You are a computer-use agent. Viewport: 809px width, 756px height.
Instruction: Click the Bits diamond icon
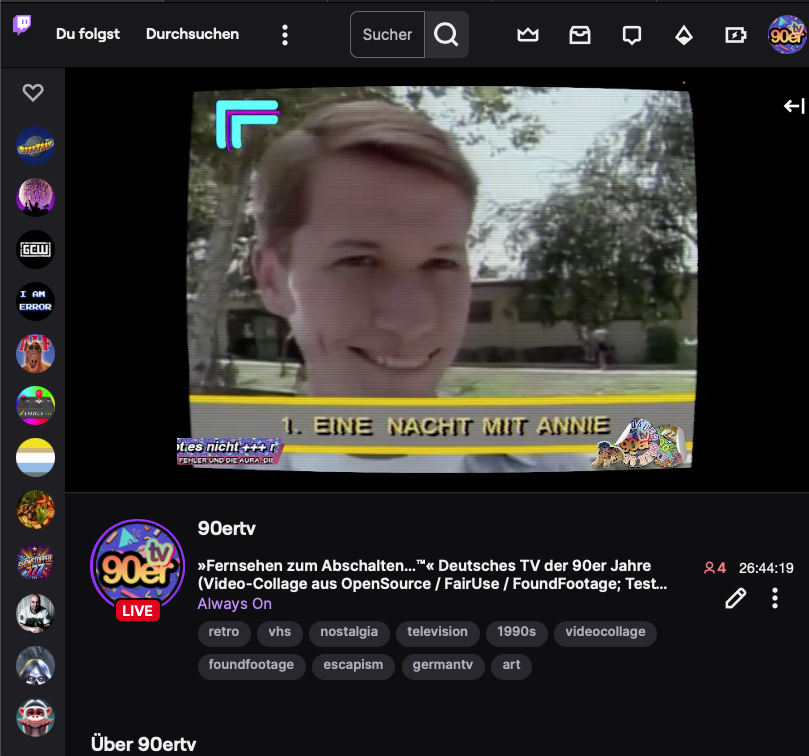(x=684, y=35)
